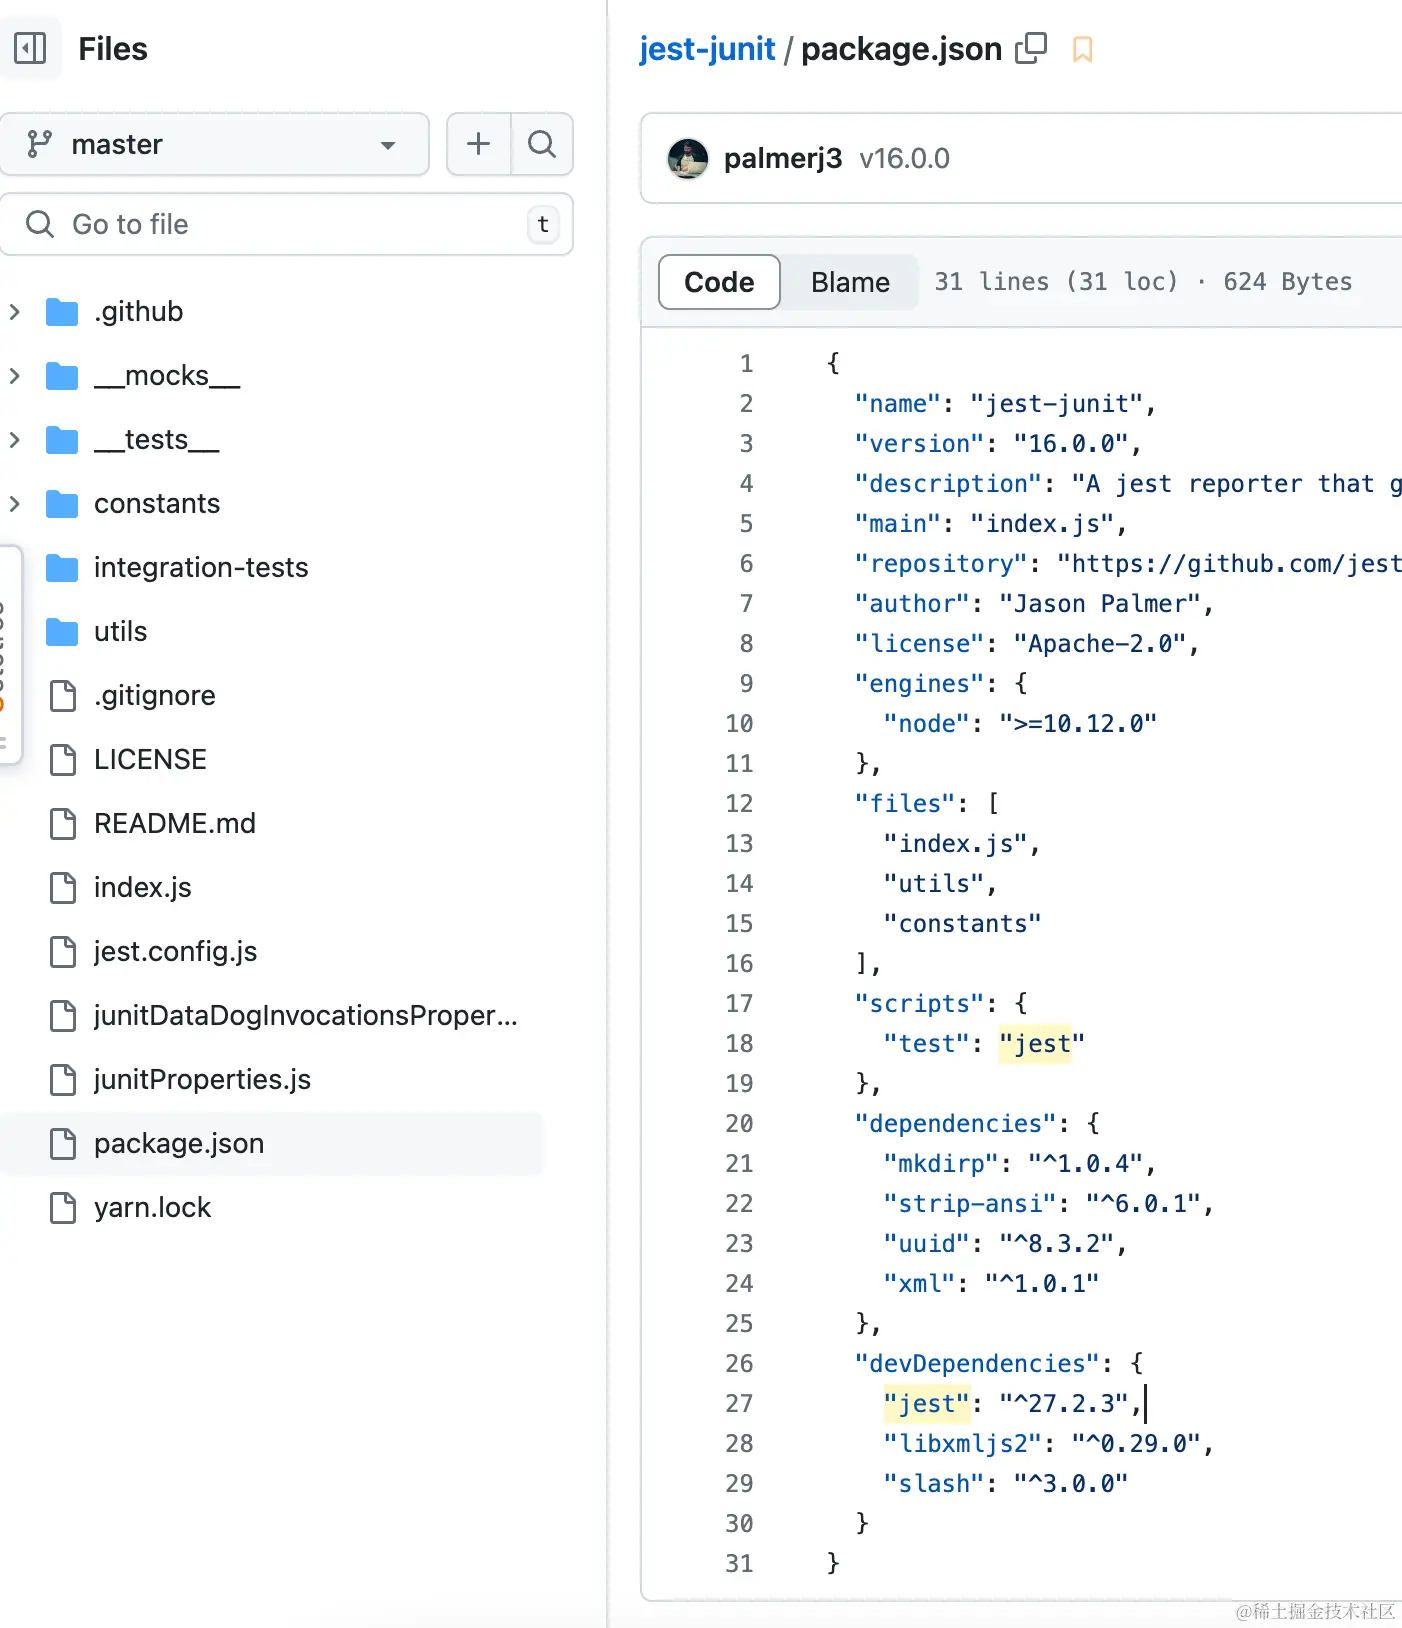Viewport: 1402px width, 1628px height.
Task: Open README.md in the file tree
Action: [175, 824]
